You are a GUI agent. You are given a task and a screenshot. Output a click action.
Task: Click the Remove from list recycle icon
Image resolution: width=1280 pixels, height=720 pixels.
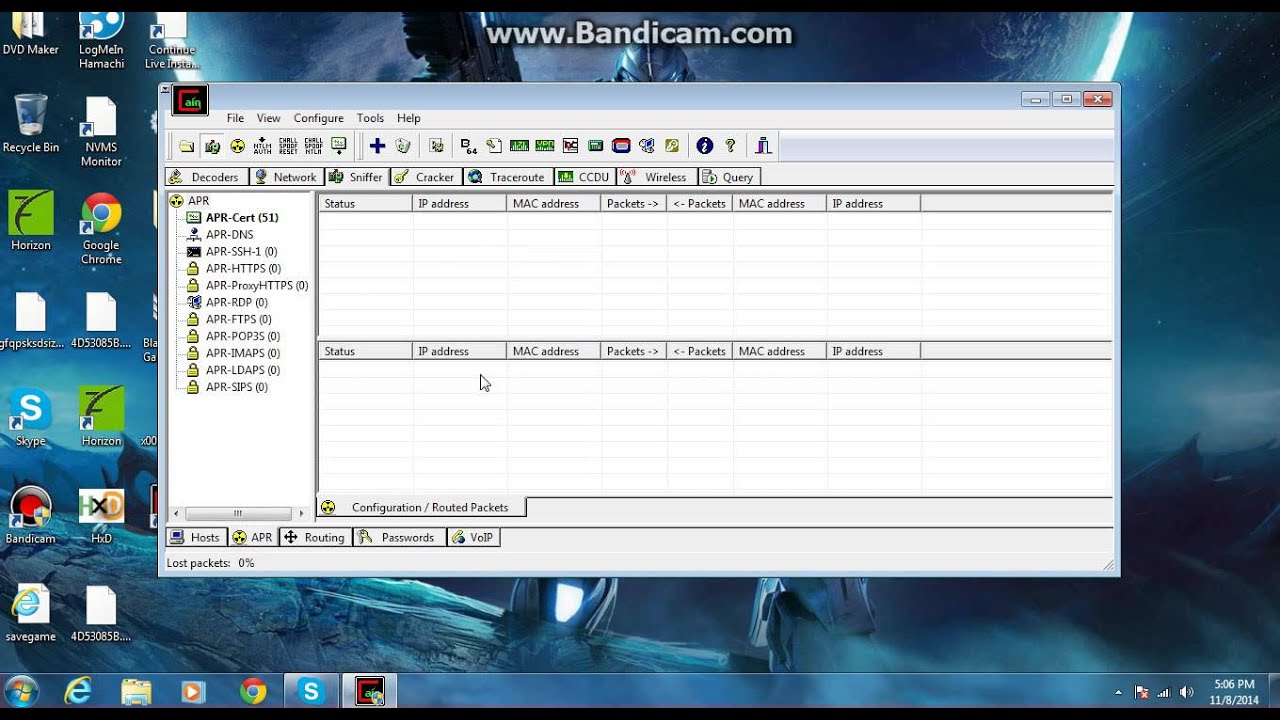pos(403,146)
